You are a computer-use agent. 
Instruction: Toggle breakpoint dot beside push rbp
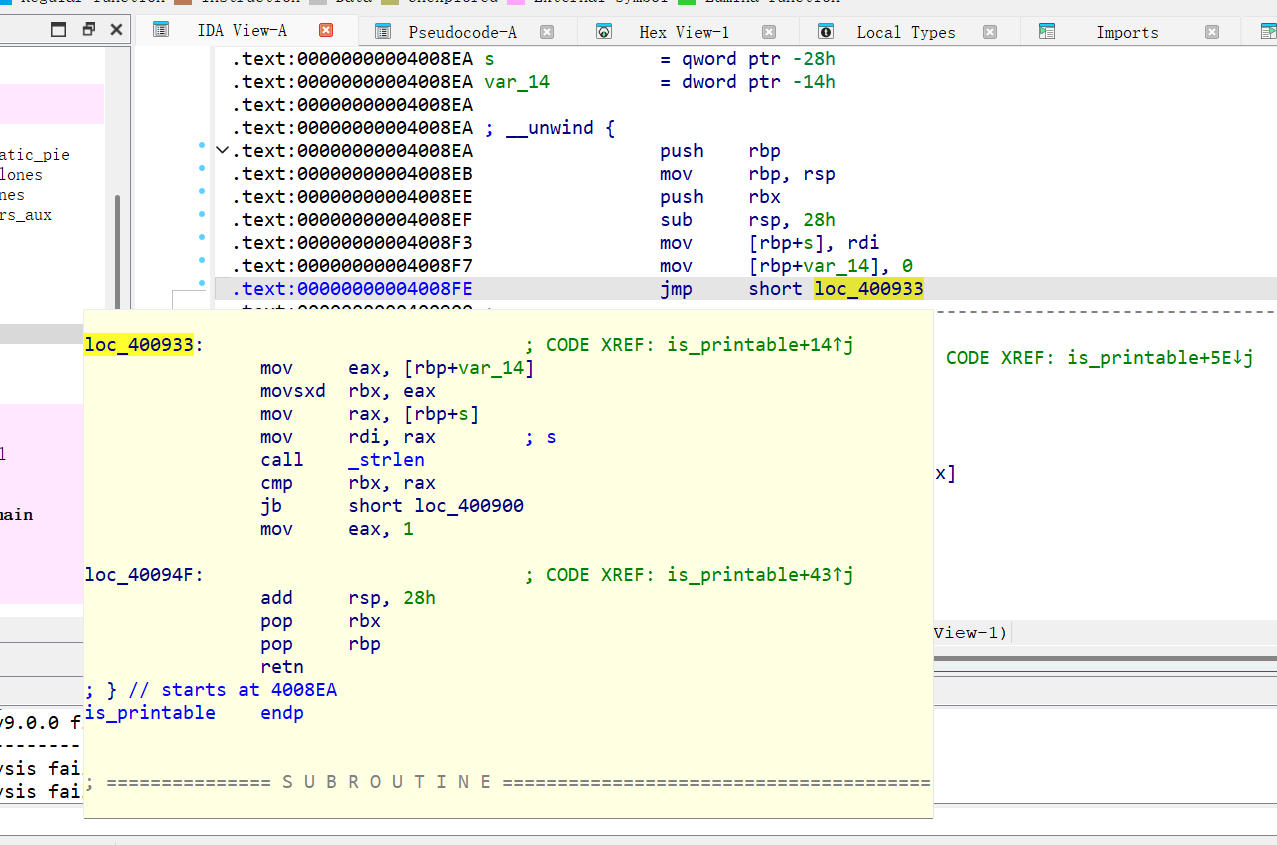click(202, 145)
